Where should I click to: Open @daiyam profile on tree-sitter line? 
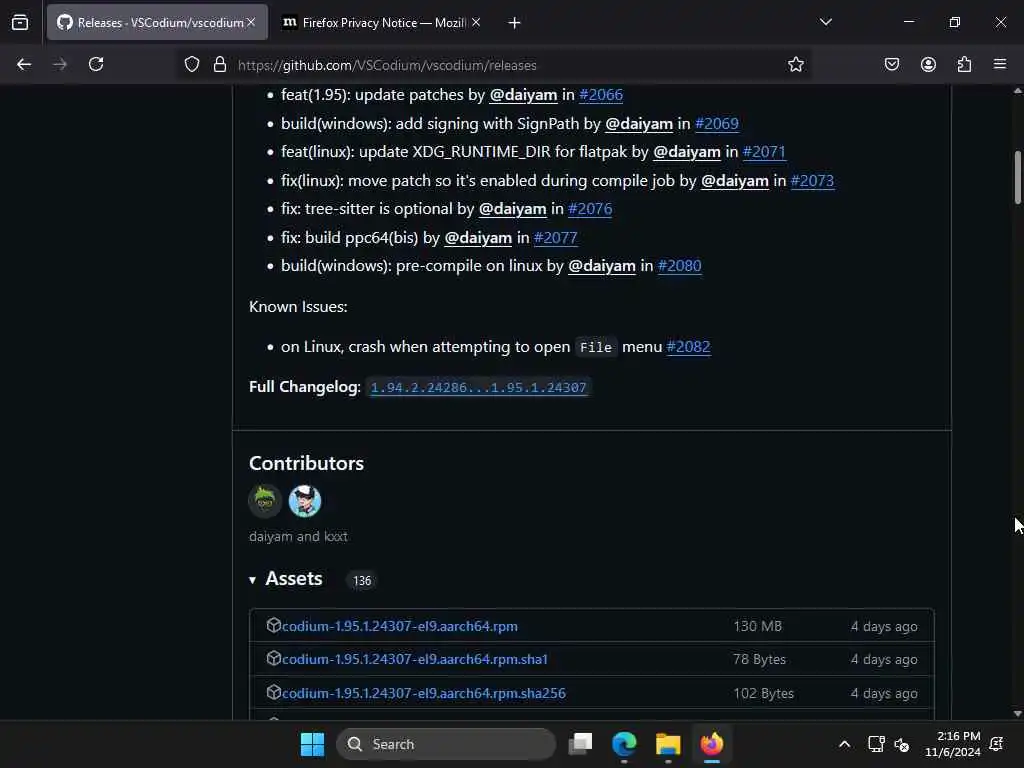[513, 209]
